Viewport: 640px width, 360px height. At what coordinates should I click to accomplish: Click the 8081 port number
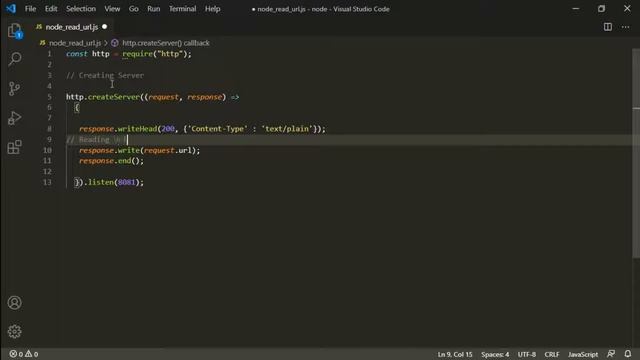[127, 182]
